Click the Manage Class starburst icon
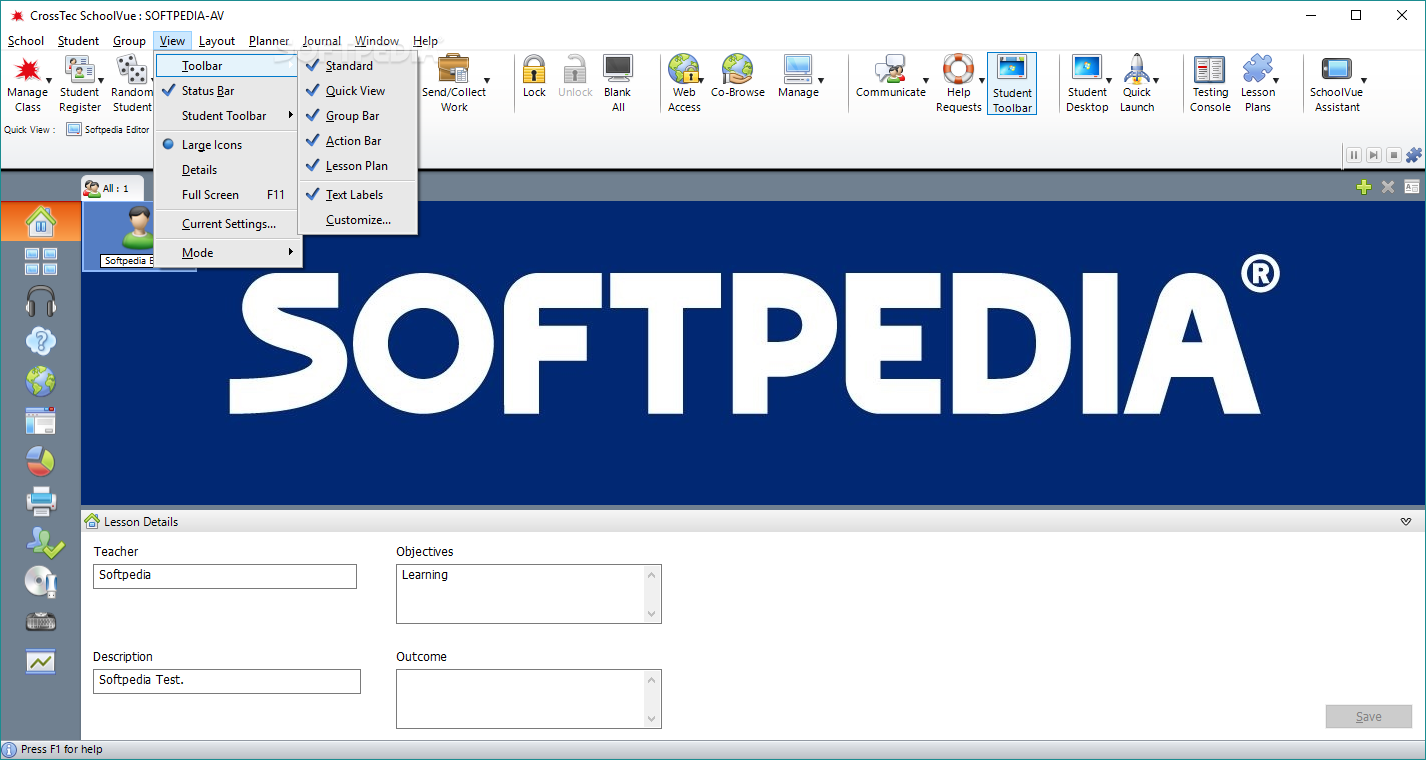 coord(27,69)
